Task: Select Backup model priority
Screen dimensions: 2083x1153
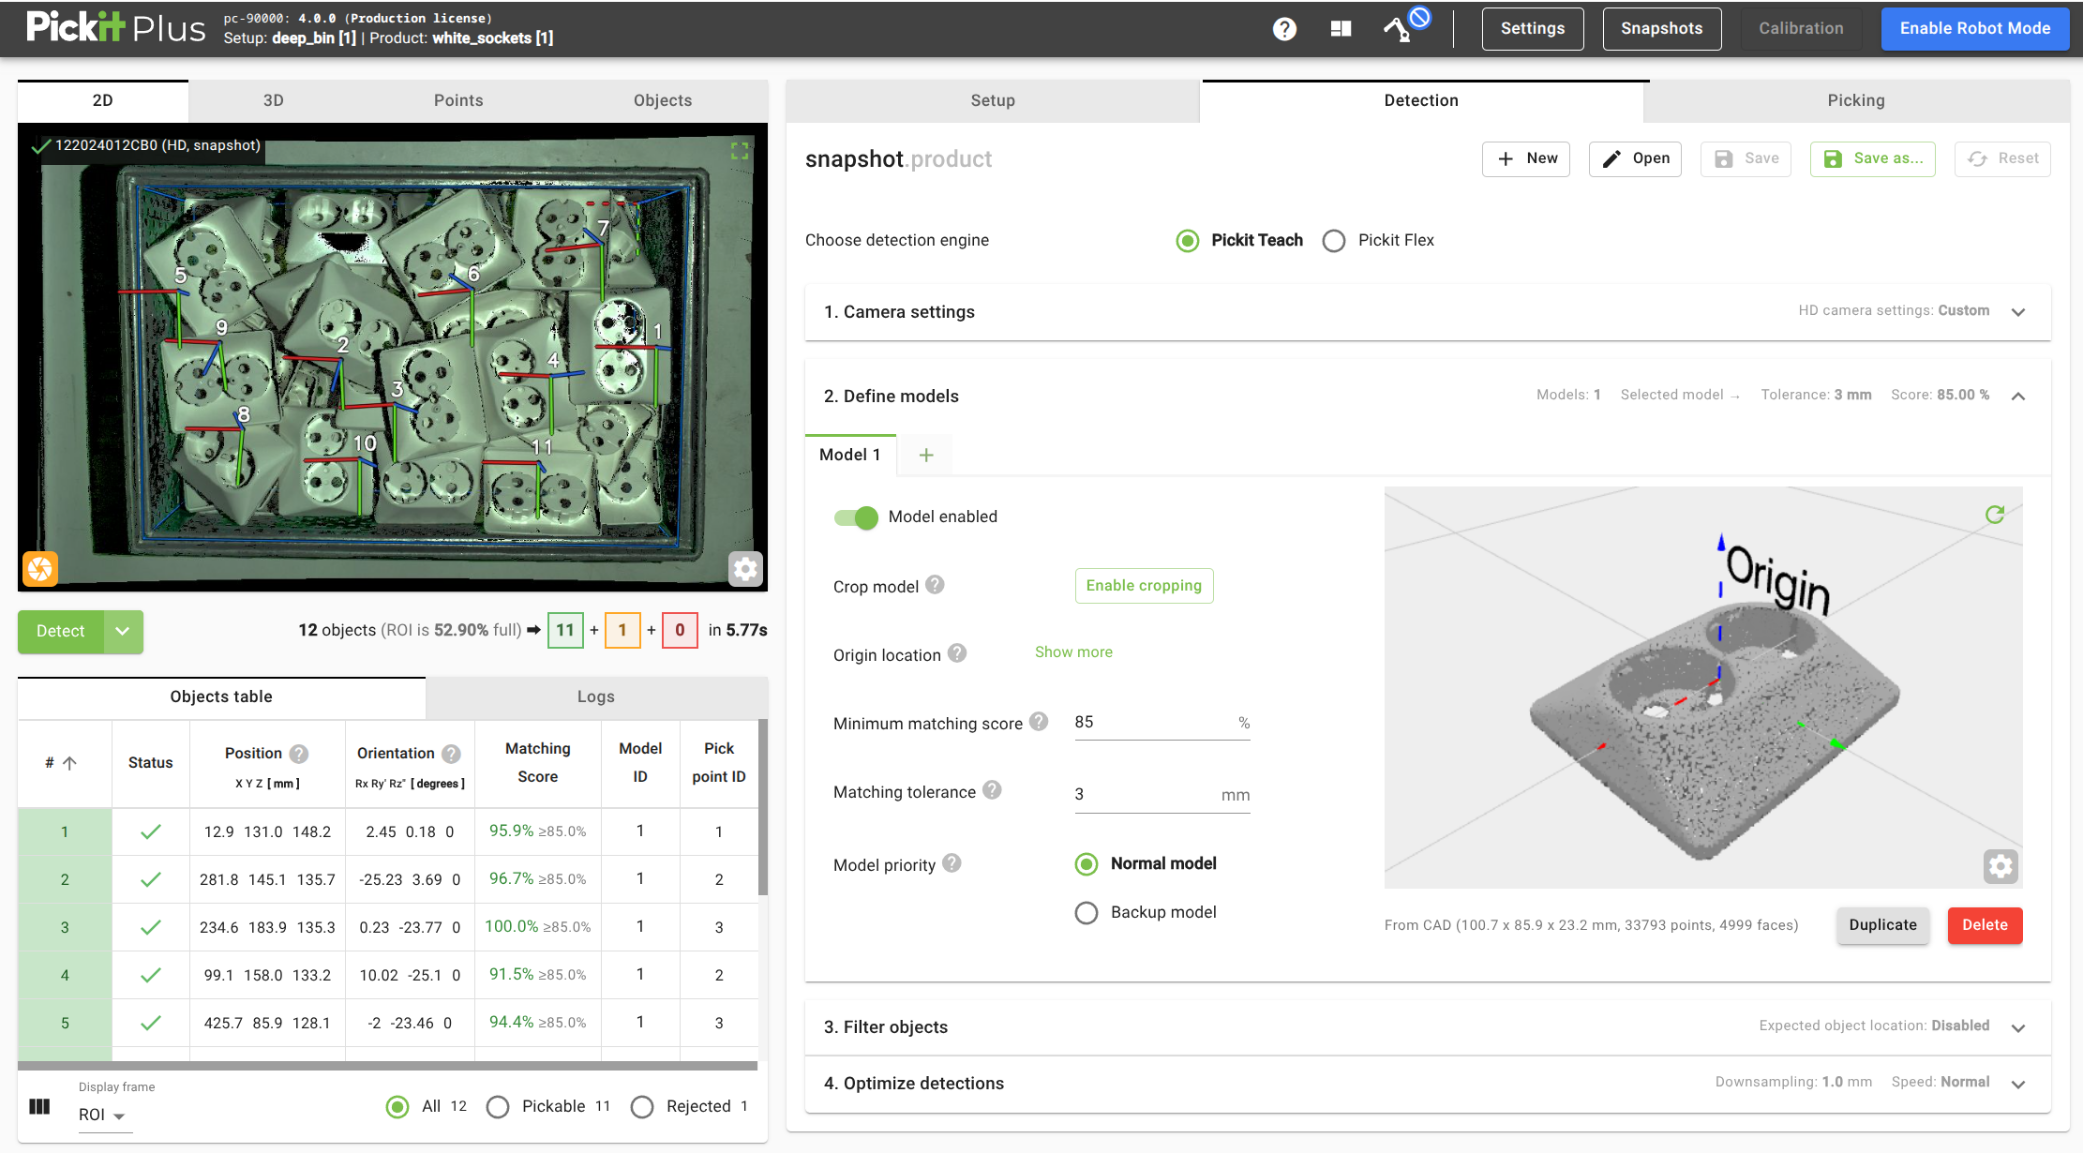Action: pos(1086,912)
